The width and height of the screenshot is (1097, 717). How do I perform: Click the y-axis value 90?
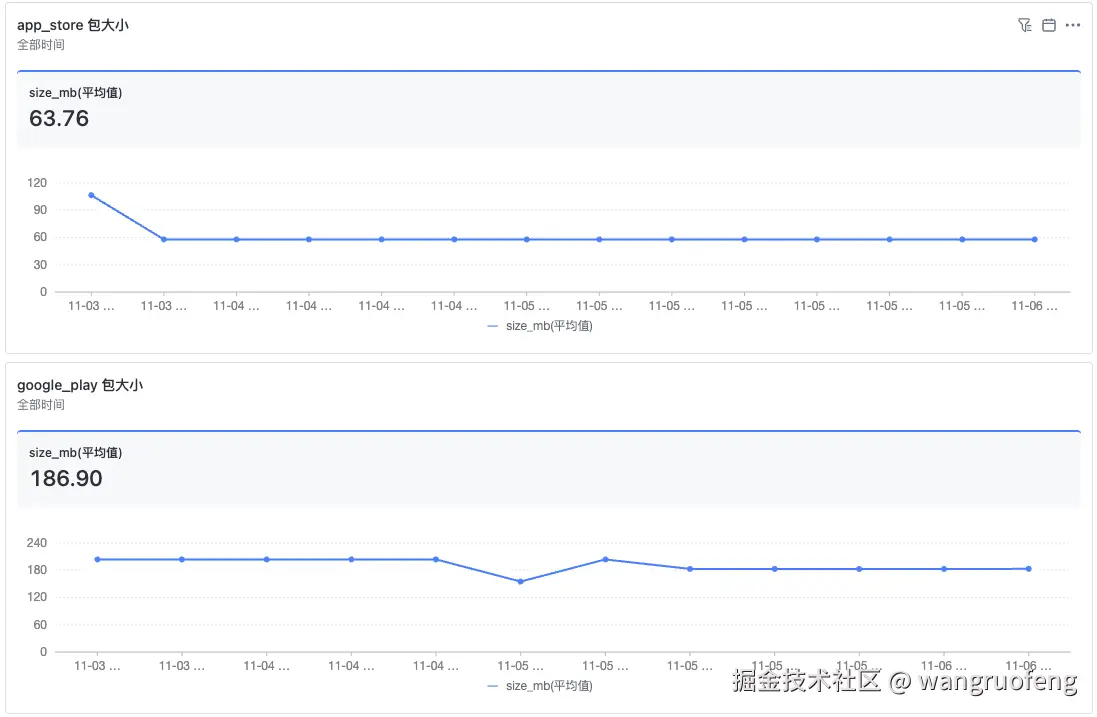pos(40,210)
